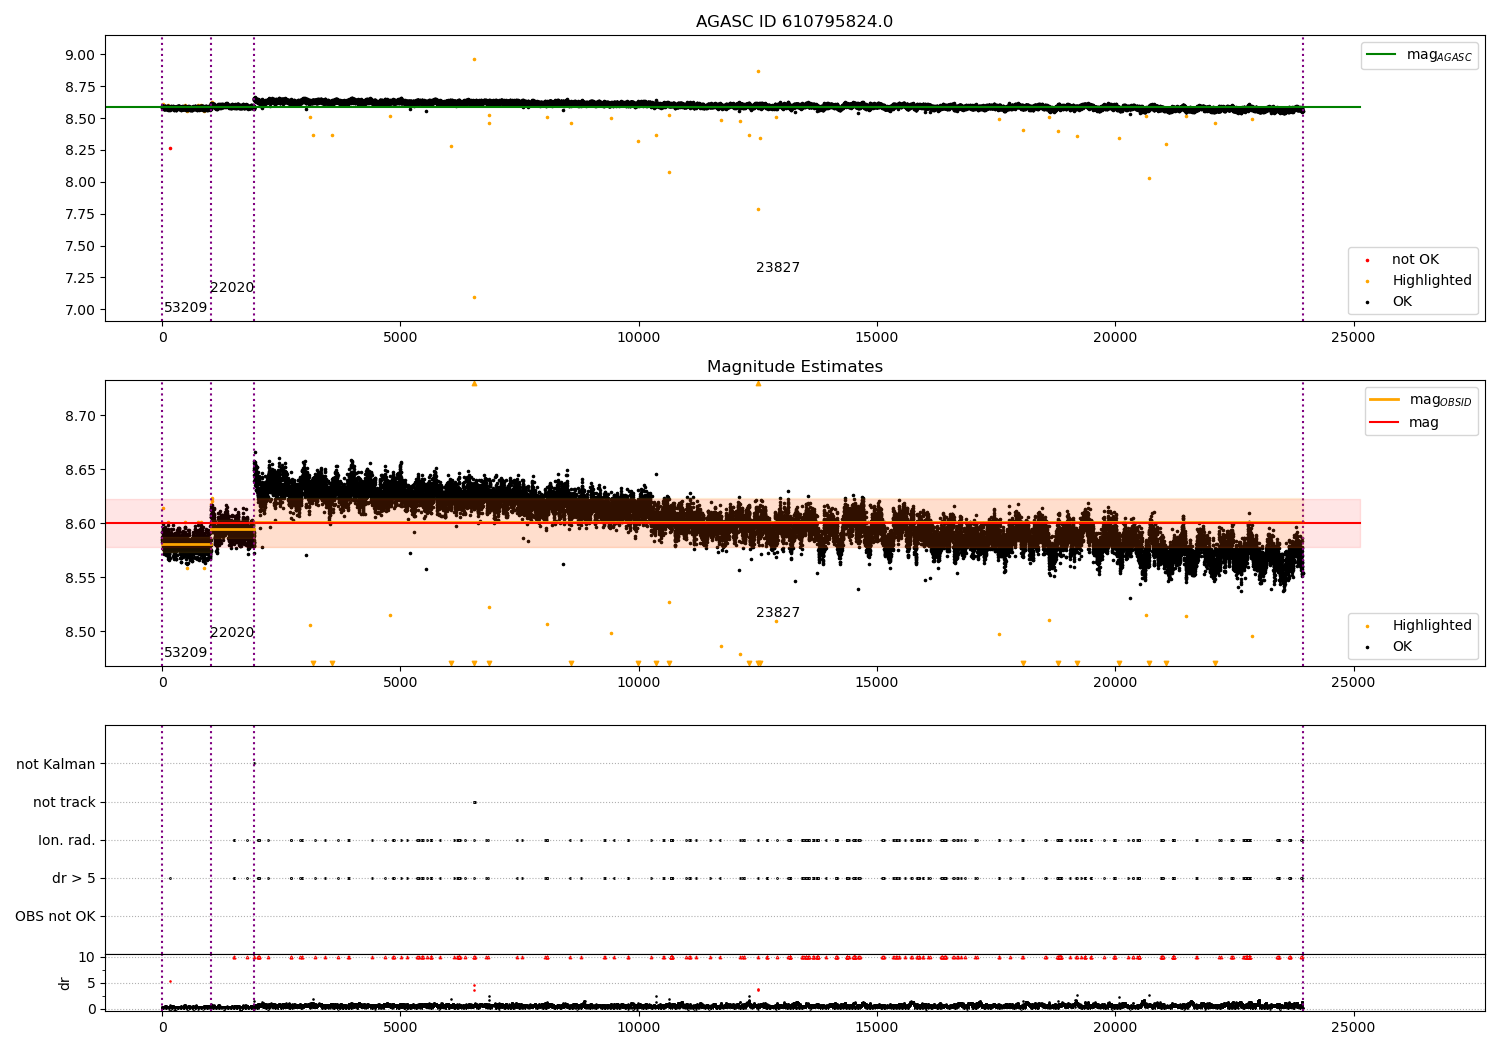Screen dimensions: 1500x1050
Task: Click the 8.55 y-axis tick in the middle plot
Action: click(x=80, y=578)
